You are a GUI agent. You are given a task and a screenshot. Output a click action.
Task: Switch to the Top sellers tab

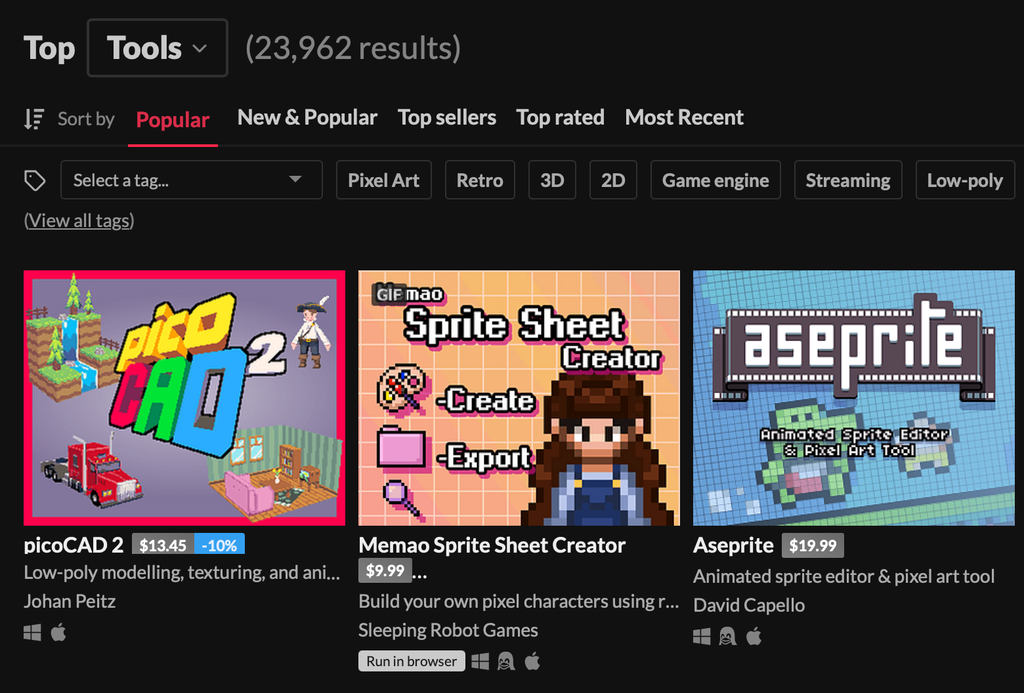click(x=446, y=117)
